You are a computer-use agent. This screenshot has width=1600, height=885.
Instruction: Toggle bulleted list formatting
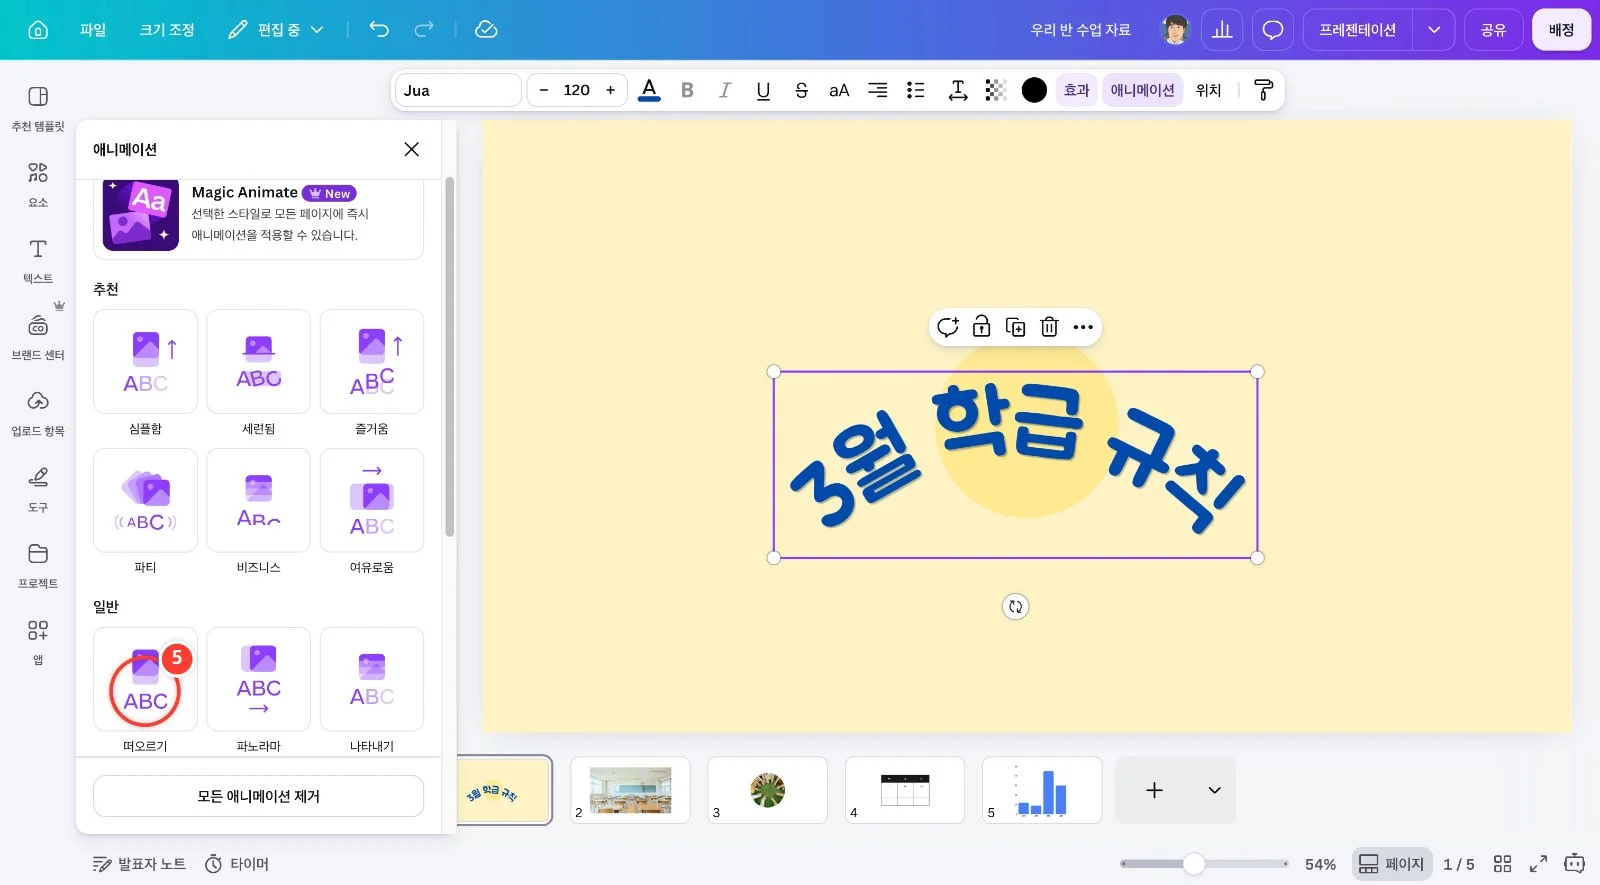pyautogui.click(x=915, y=90)
